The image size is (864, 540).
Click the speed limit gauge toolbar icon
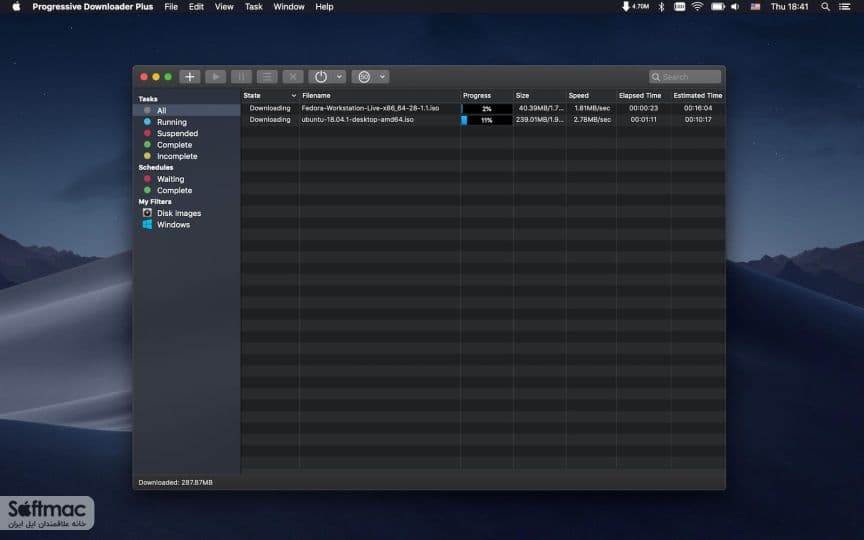click(x=364, y=77)
